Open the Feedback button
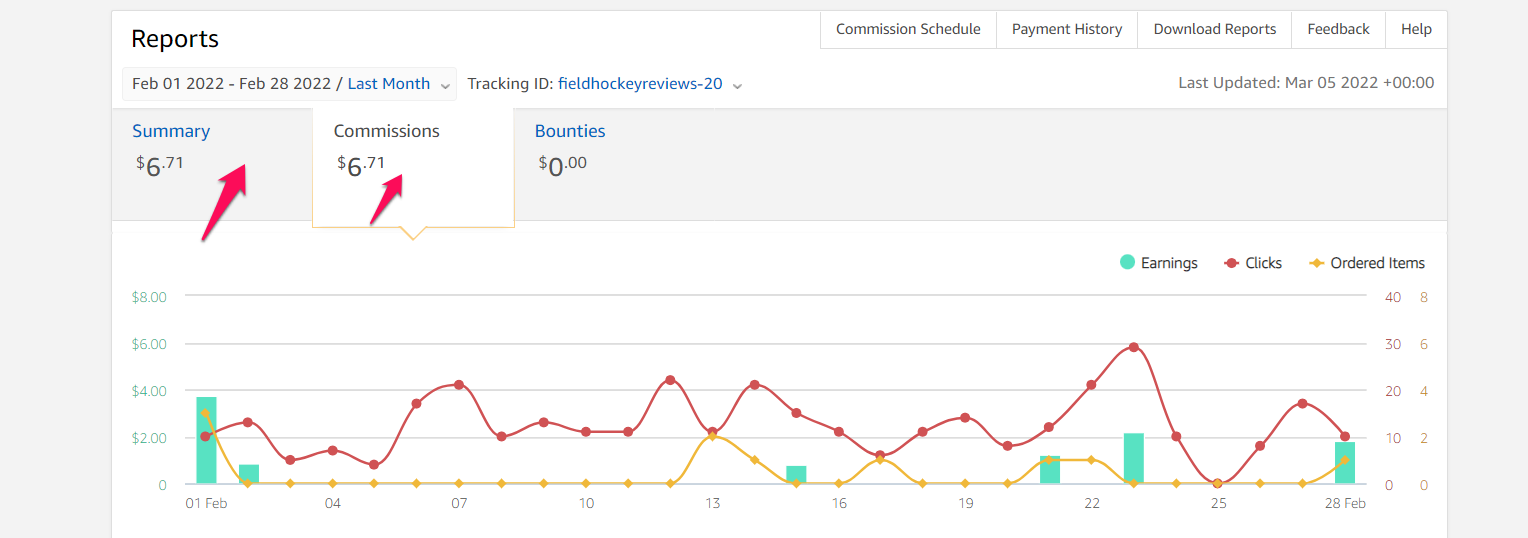 coord(1338,29)
